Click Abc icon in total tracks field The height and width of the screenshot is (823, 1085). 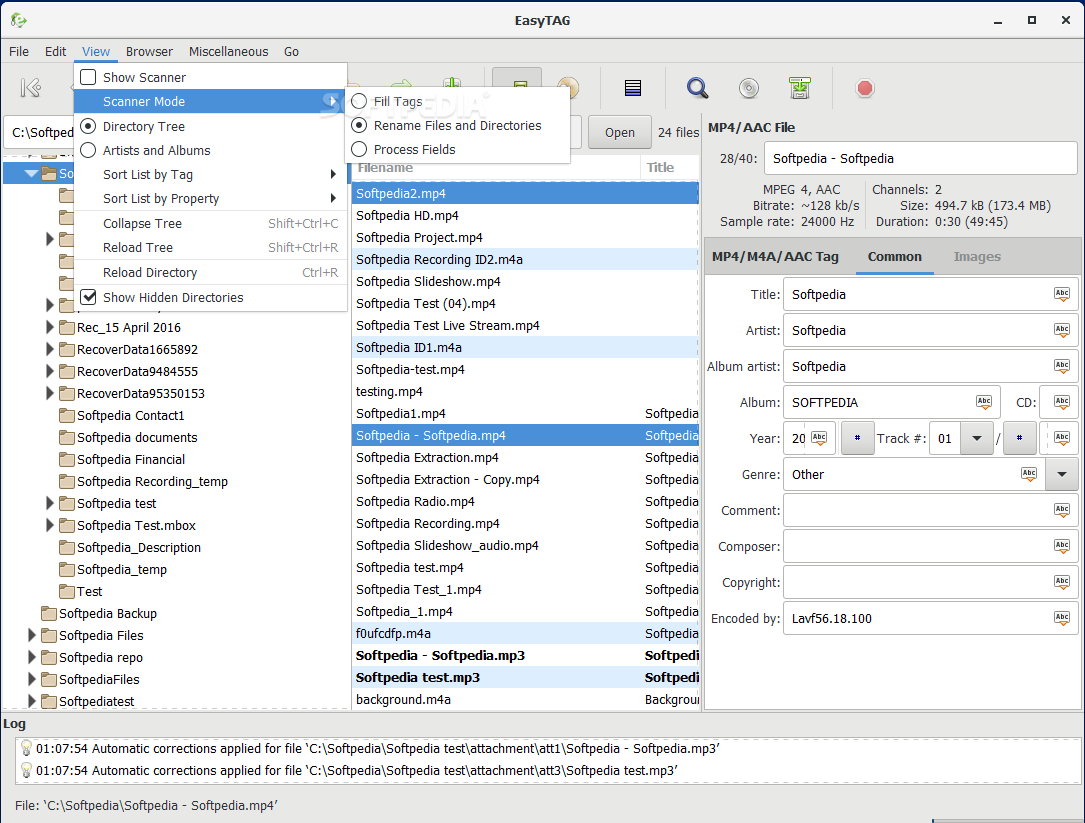(1061, 438)
